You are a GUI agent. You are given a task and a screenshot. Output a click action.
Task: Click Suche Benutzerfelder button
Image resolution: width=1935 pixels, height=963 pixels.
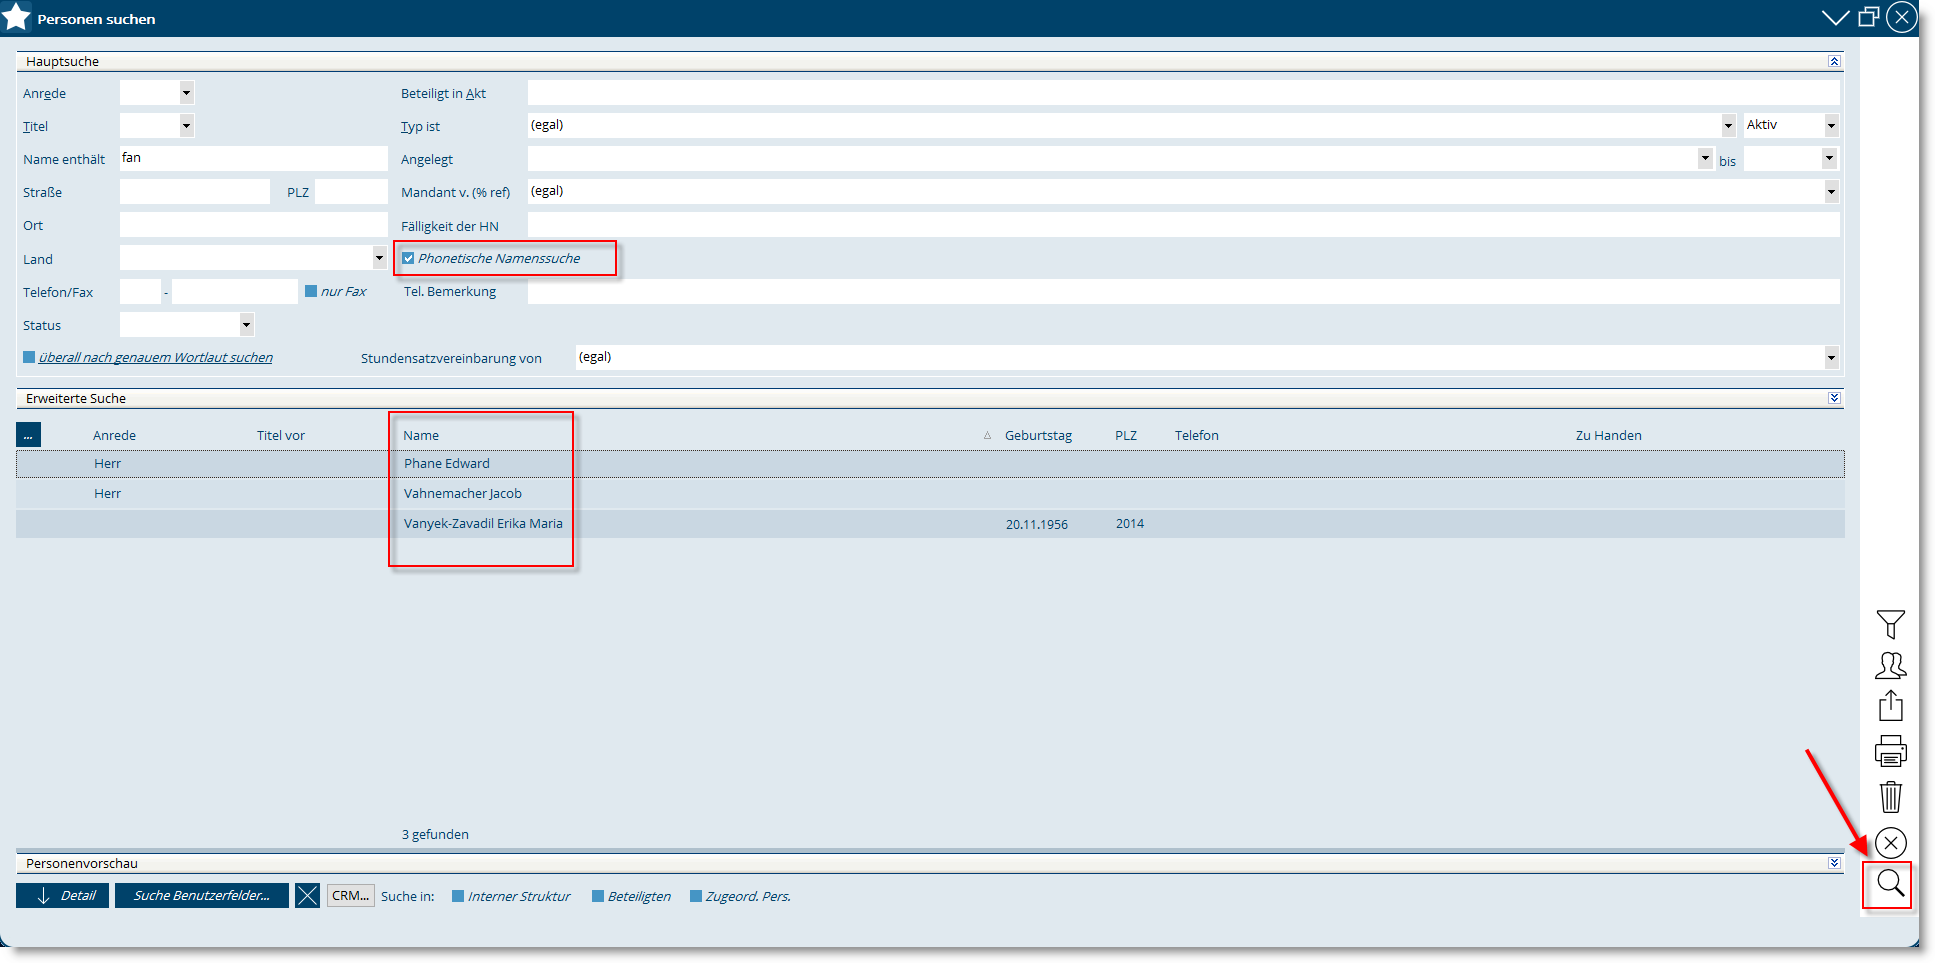click(x=202, y=896)
